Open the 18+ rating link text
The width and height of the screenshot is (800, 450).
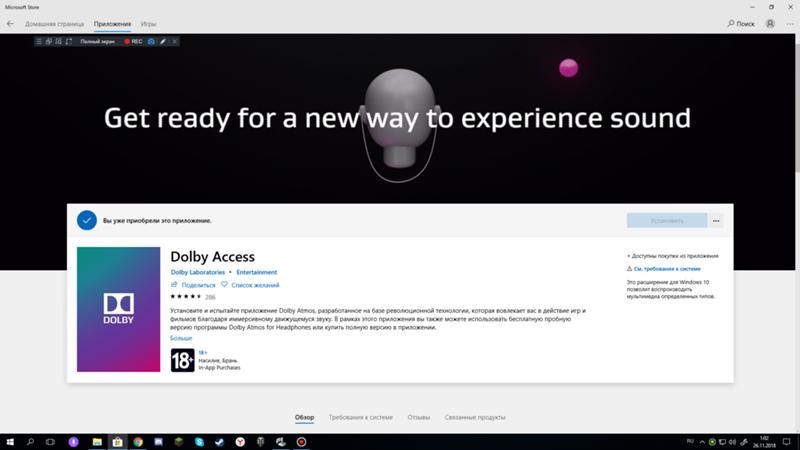203,353
